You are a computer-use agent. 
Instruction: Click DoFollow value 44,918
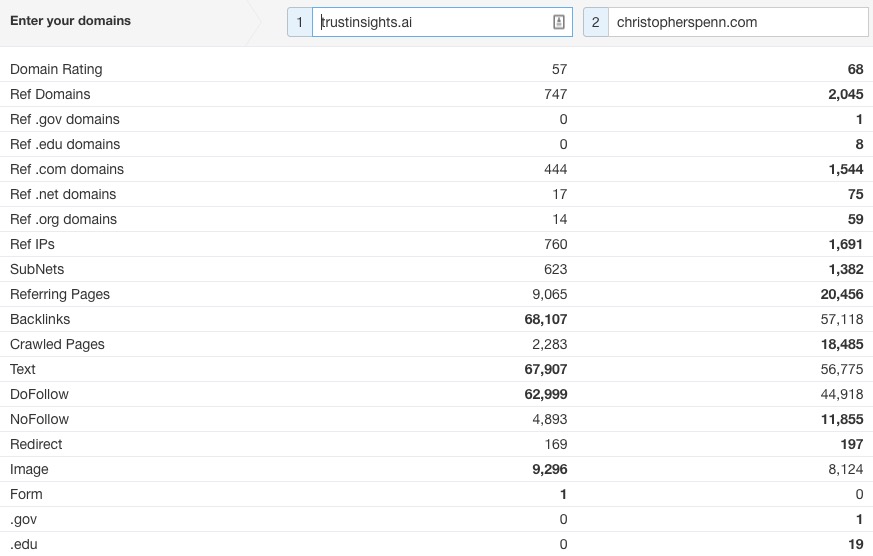(x=842, y=395)
